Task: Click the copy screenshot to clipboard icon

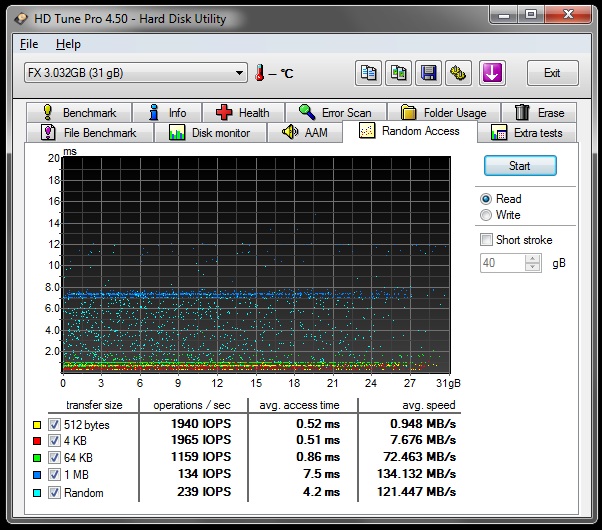Action: pyautogui.click(x=399, y=73)
